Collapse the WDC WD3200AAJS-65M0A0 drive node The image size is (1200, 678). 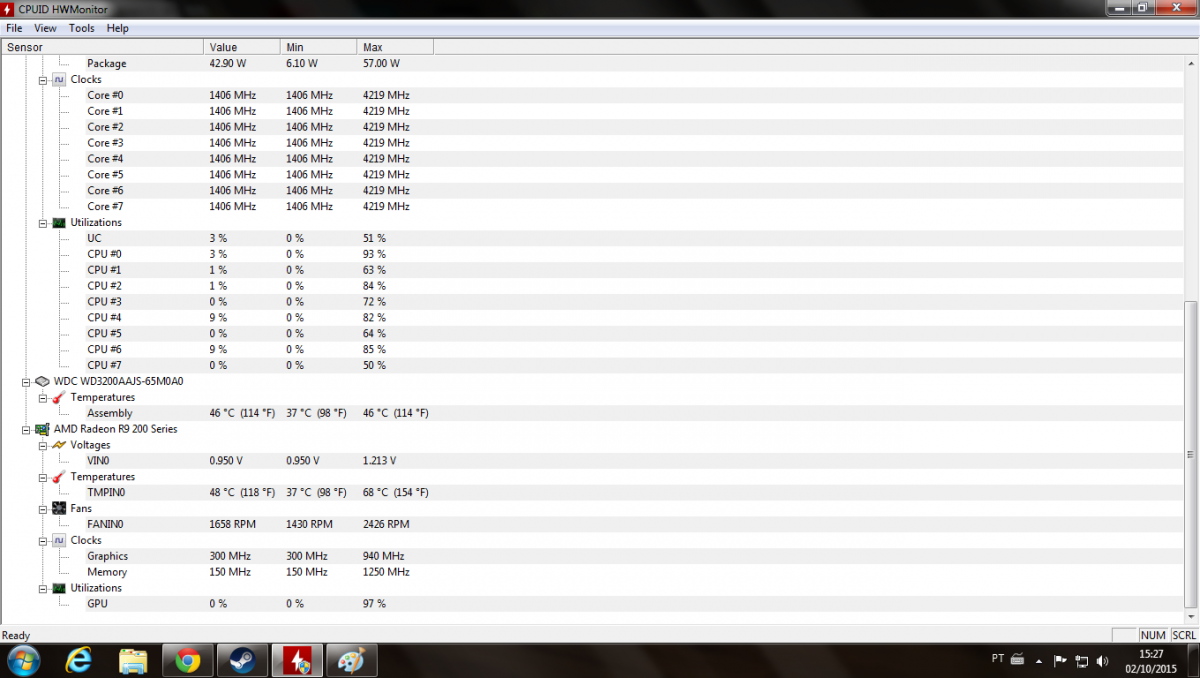pos(26,381)
